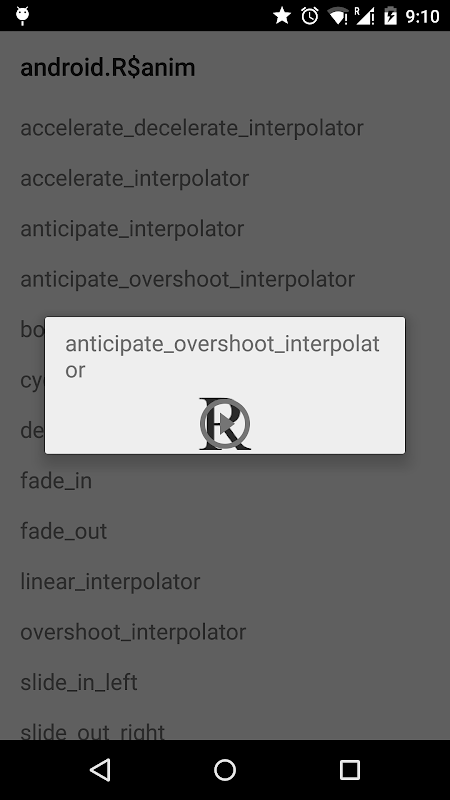
Task: Select accelerate_decelerate_interpolator list item
Action: coord(225,128)
